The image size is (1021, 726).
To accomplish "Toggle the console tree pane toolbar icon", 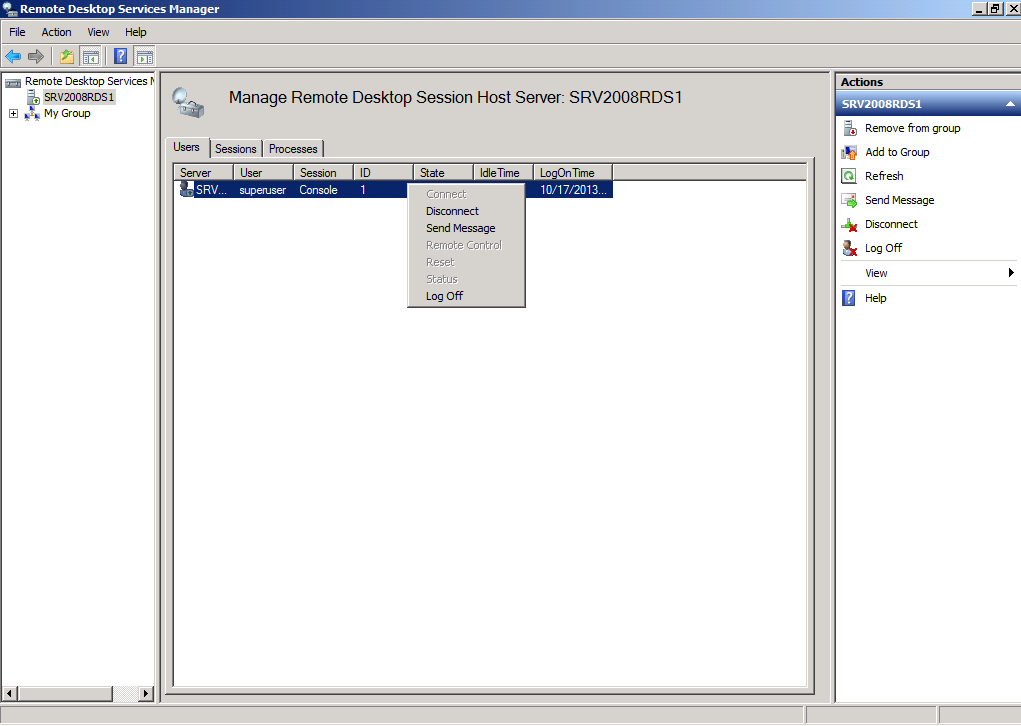I will pos(91,57).
